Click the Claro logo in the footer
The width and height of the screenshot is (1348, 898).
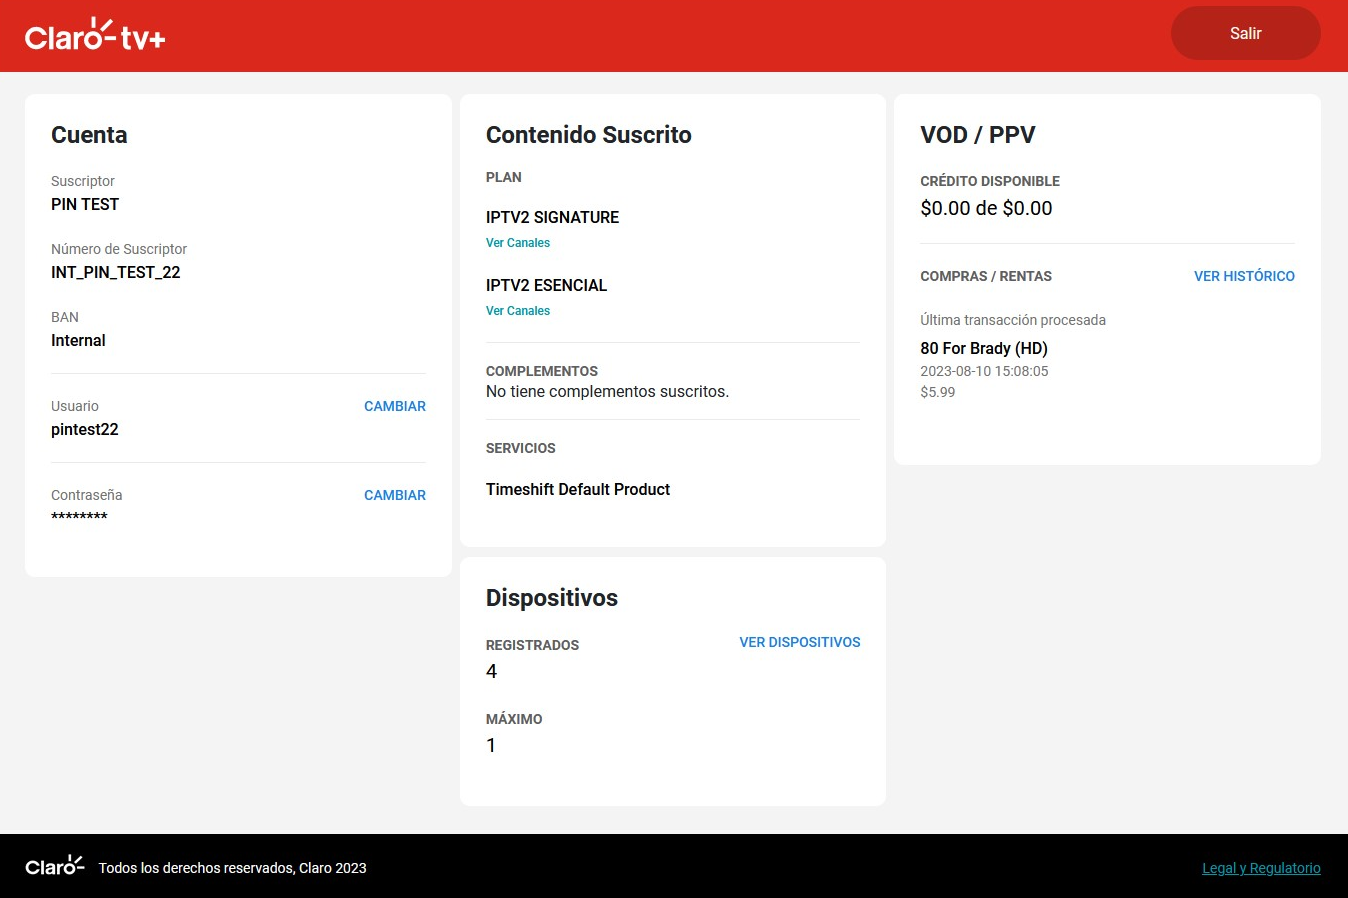coord(55,866)
